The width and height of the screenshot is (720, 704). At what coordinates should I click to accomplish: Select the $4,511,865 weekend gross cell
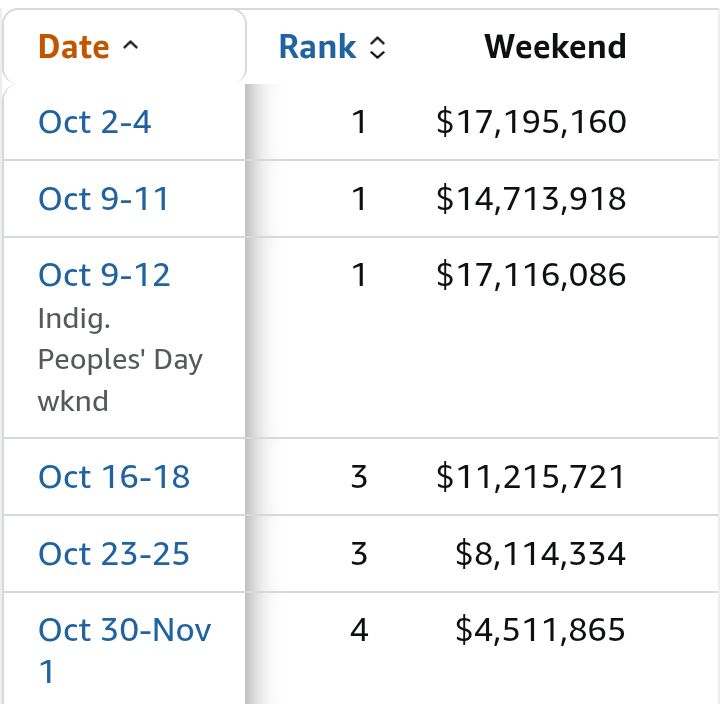[540, 630]
